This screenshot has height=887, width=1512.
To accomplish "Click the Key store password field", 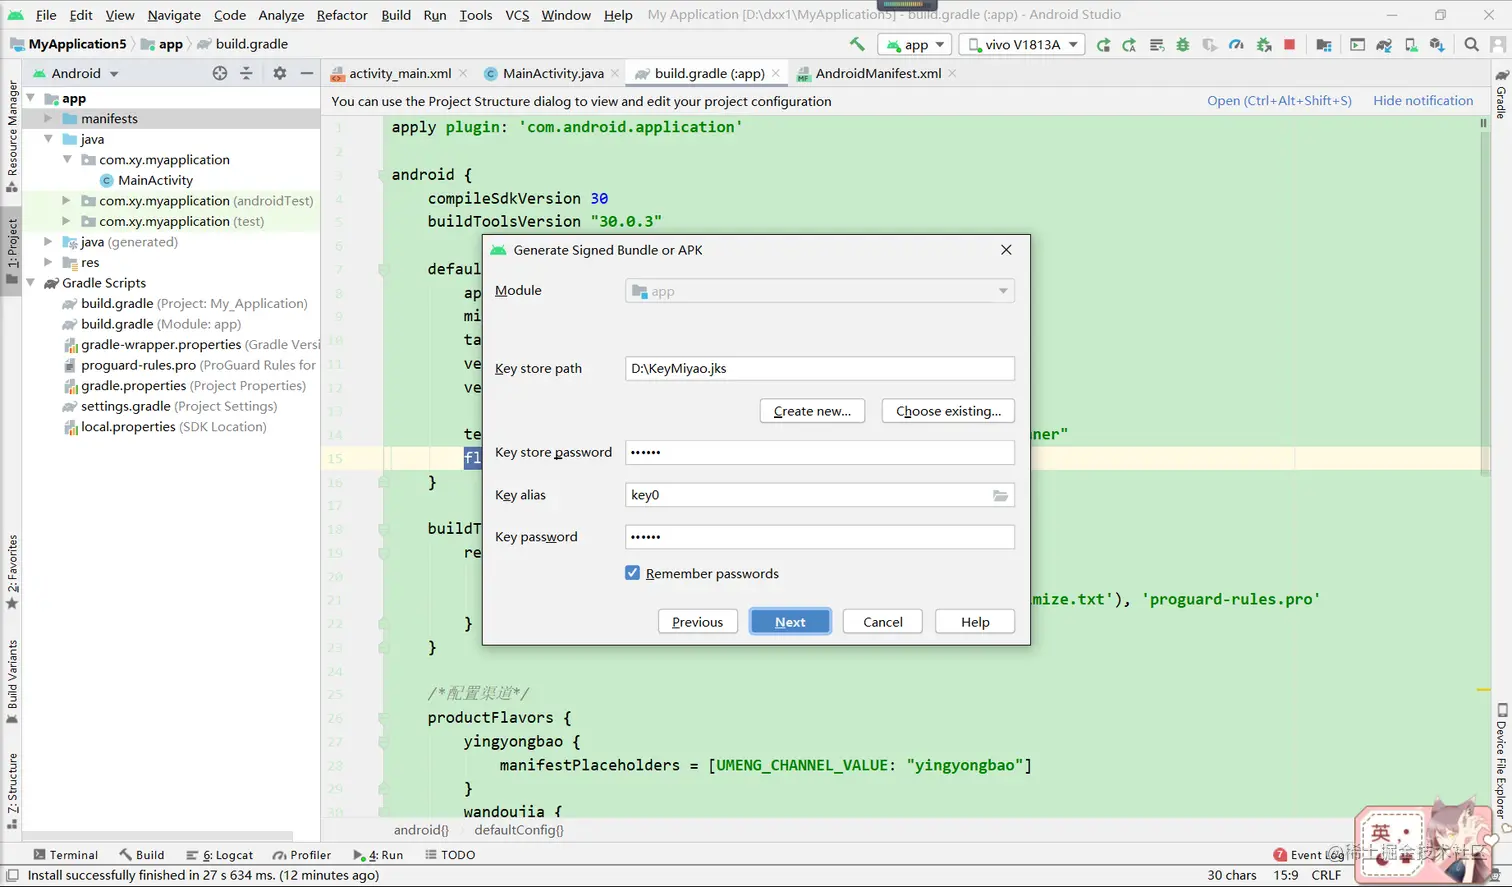I will click(820, 452).
